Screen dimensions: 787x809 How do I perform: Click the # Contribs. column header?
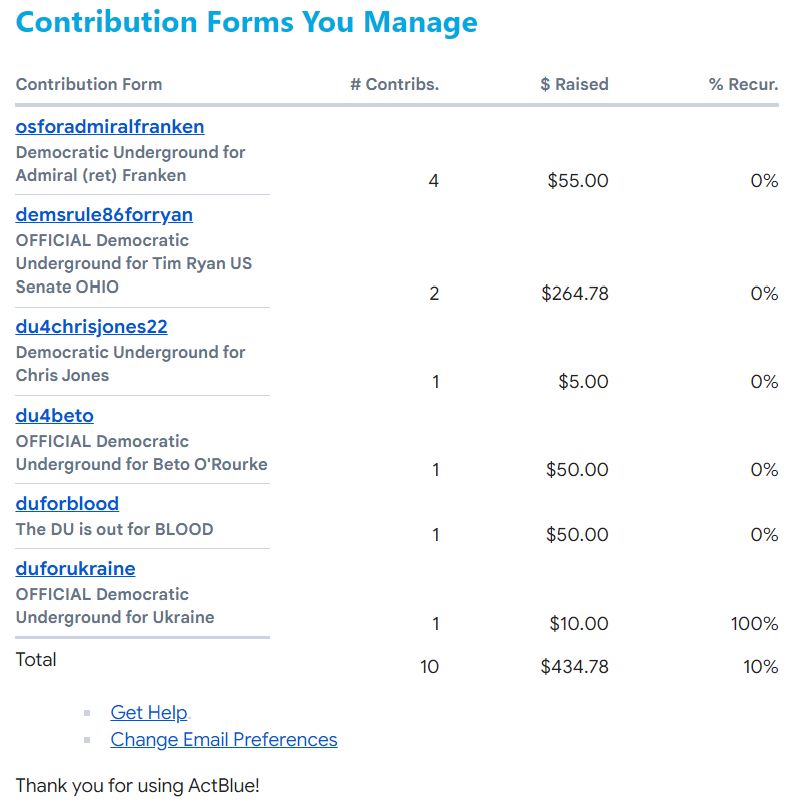pyautogui.click(x=394, y=85)
